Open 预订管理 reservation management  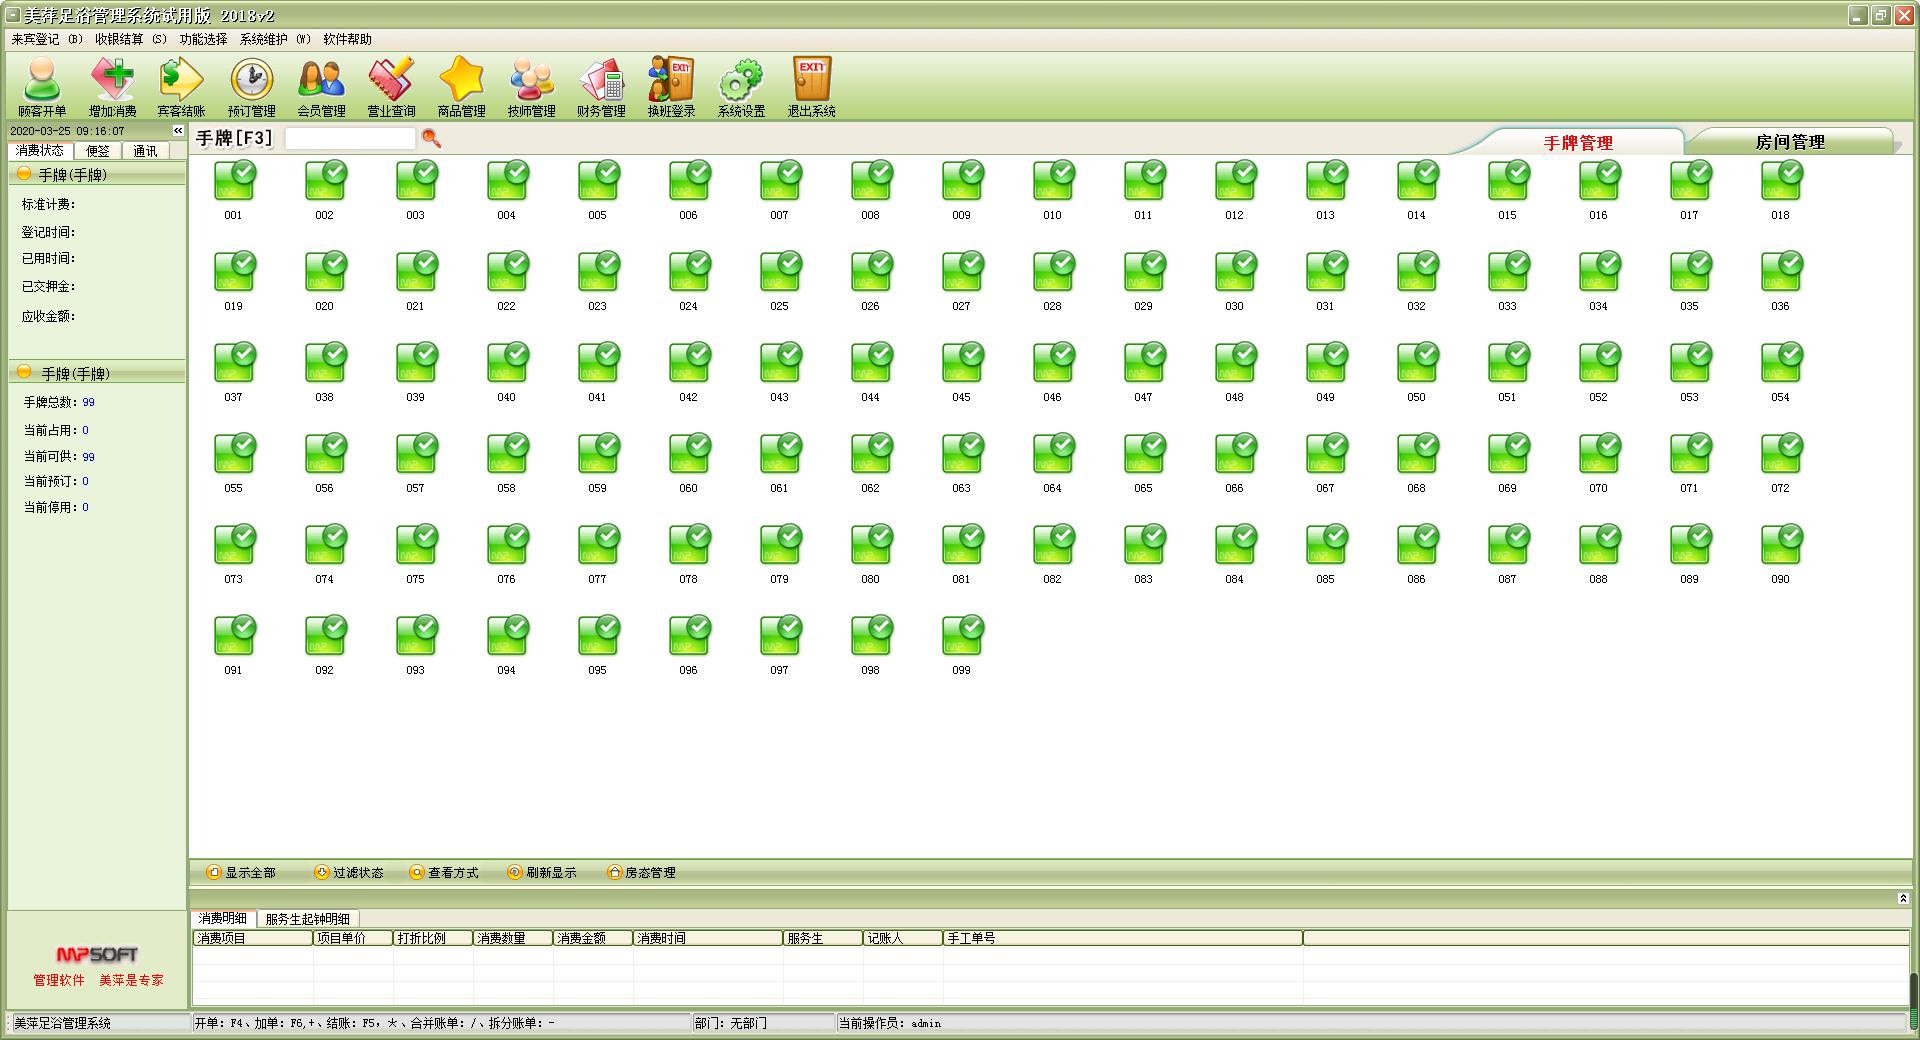tap(251, 86)
